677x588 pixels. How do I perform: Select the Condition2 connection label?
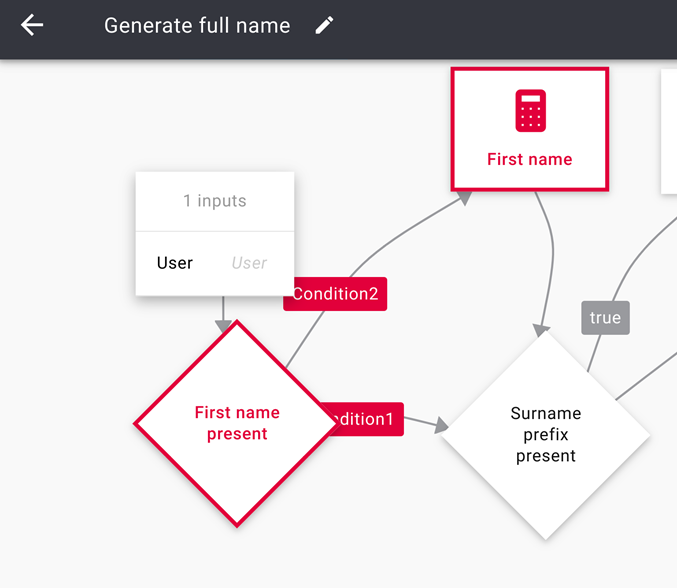(x=335, y=294)
